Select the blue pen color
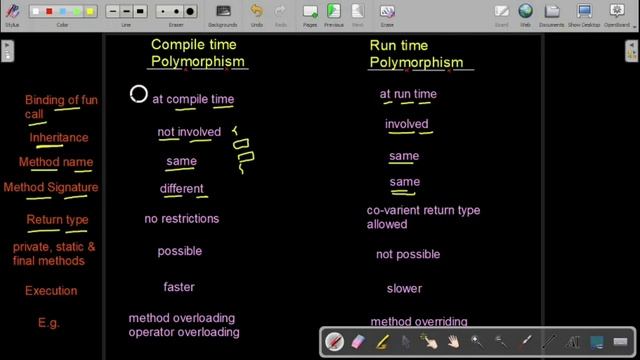 63,11
